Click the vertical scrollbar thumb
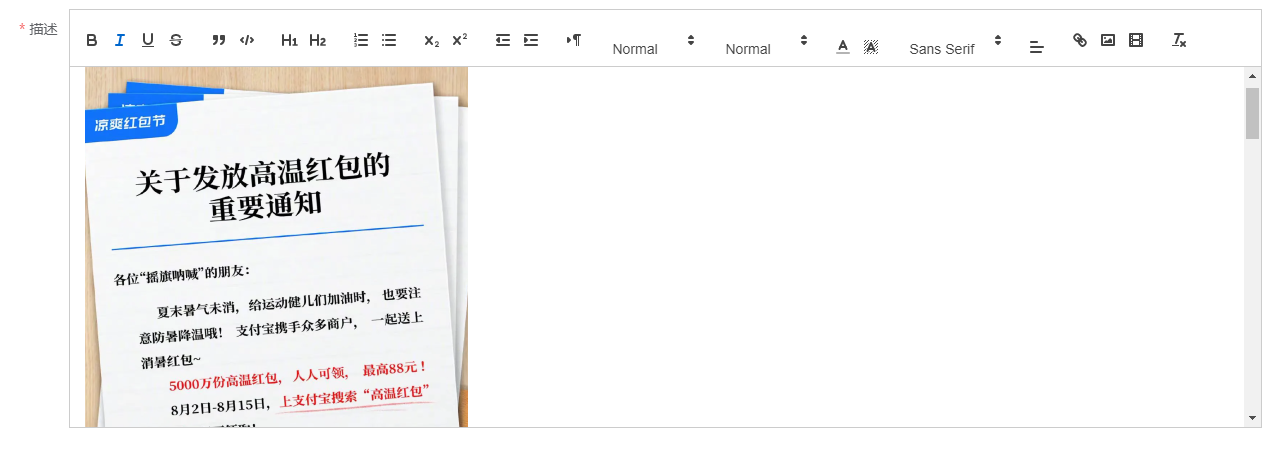Screen dimensions: 1272x456 pos(1252,113)
